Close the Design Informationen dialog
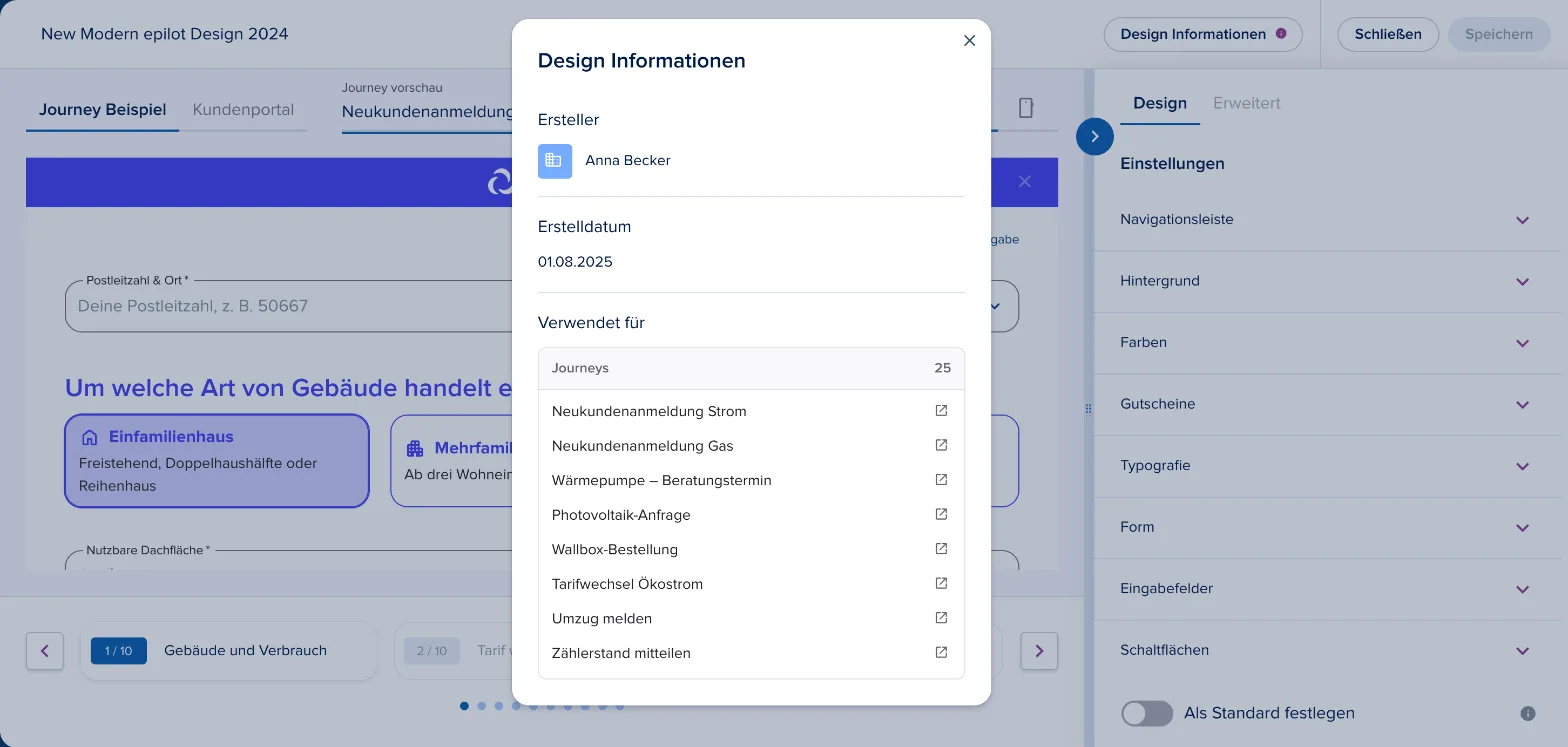Screen dimensions: 1568x747 click(969, 41)
